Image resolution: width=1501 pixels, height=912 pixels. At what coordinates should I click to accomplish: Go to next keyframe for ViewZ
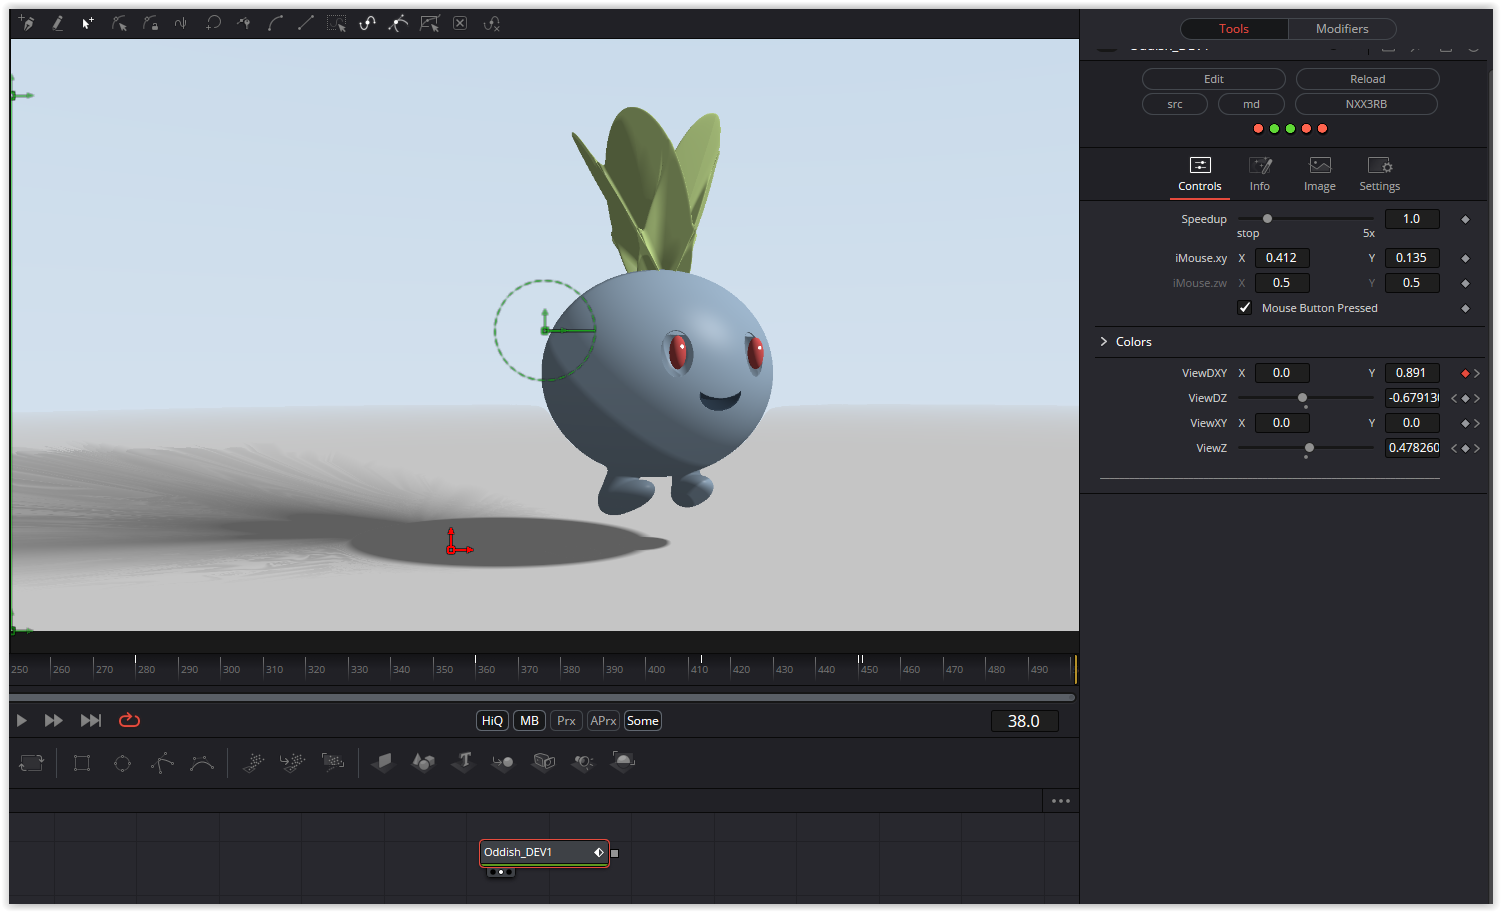point(1477,448)
